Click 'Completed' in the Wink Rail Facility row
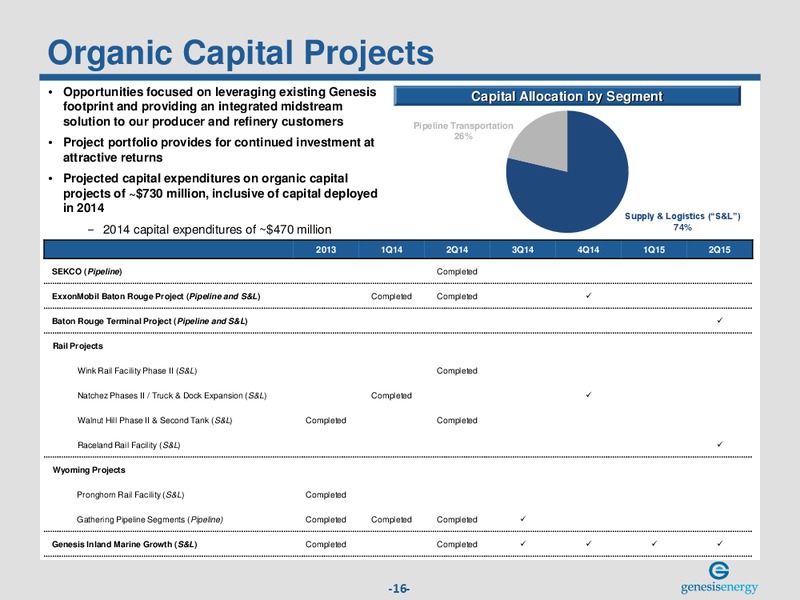The height and width of the screenshot is (600, 800). tap(457, 371)
